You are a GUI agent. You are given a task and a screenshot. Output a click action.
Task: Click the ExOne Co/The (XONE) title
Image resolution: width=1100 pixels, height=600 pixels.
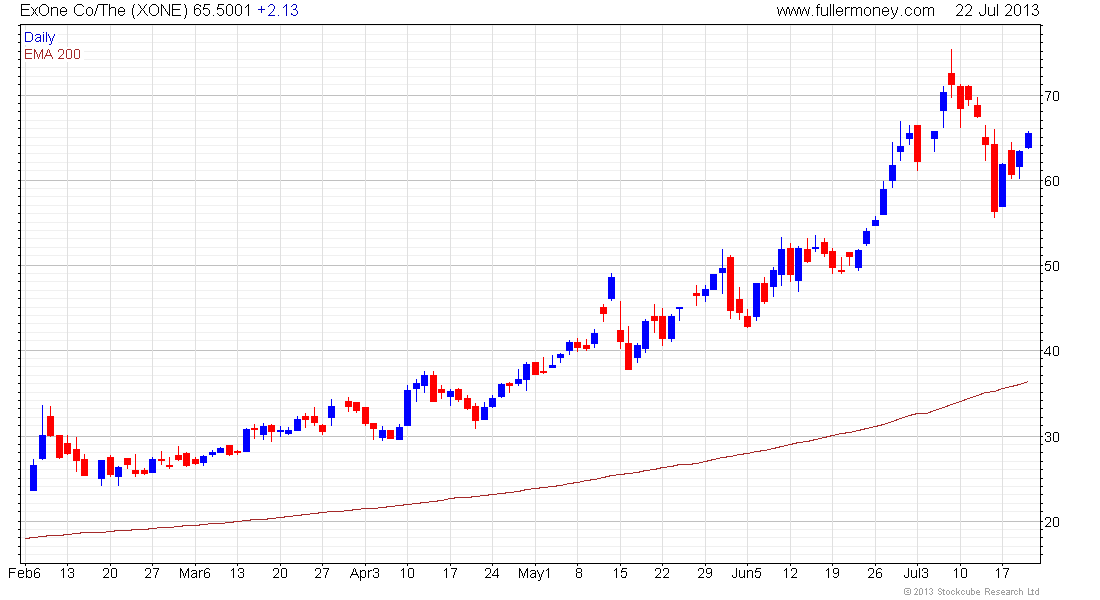pyautogui.click(x=105, y=11)
